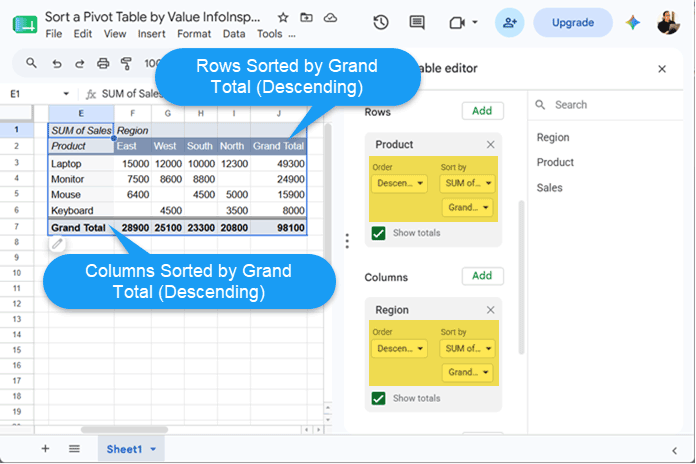
Task: Click horizontal scroll right arrow
Action: point(318,430)
